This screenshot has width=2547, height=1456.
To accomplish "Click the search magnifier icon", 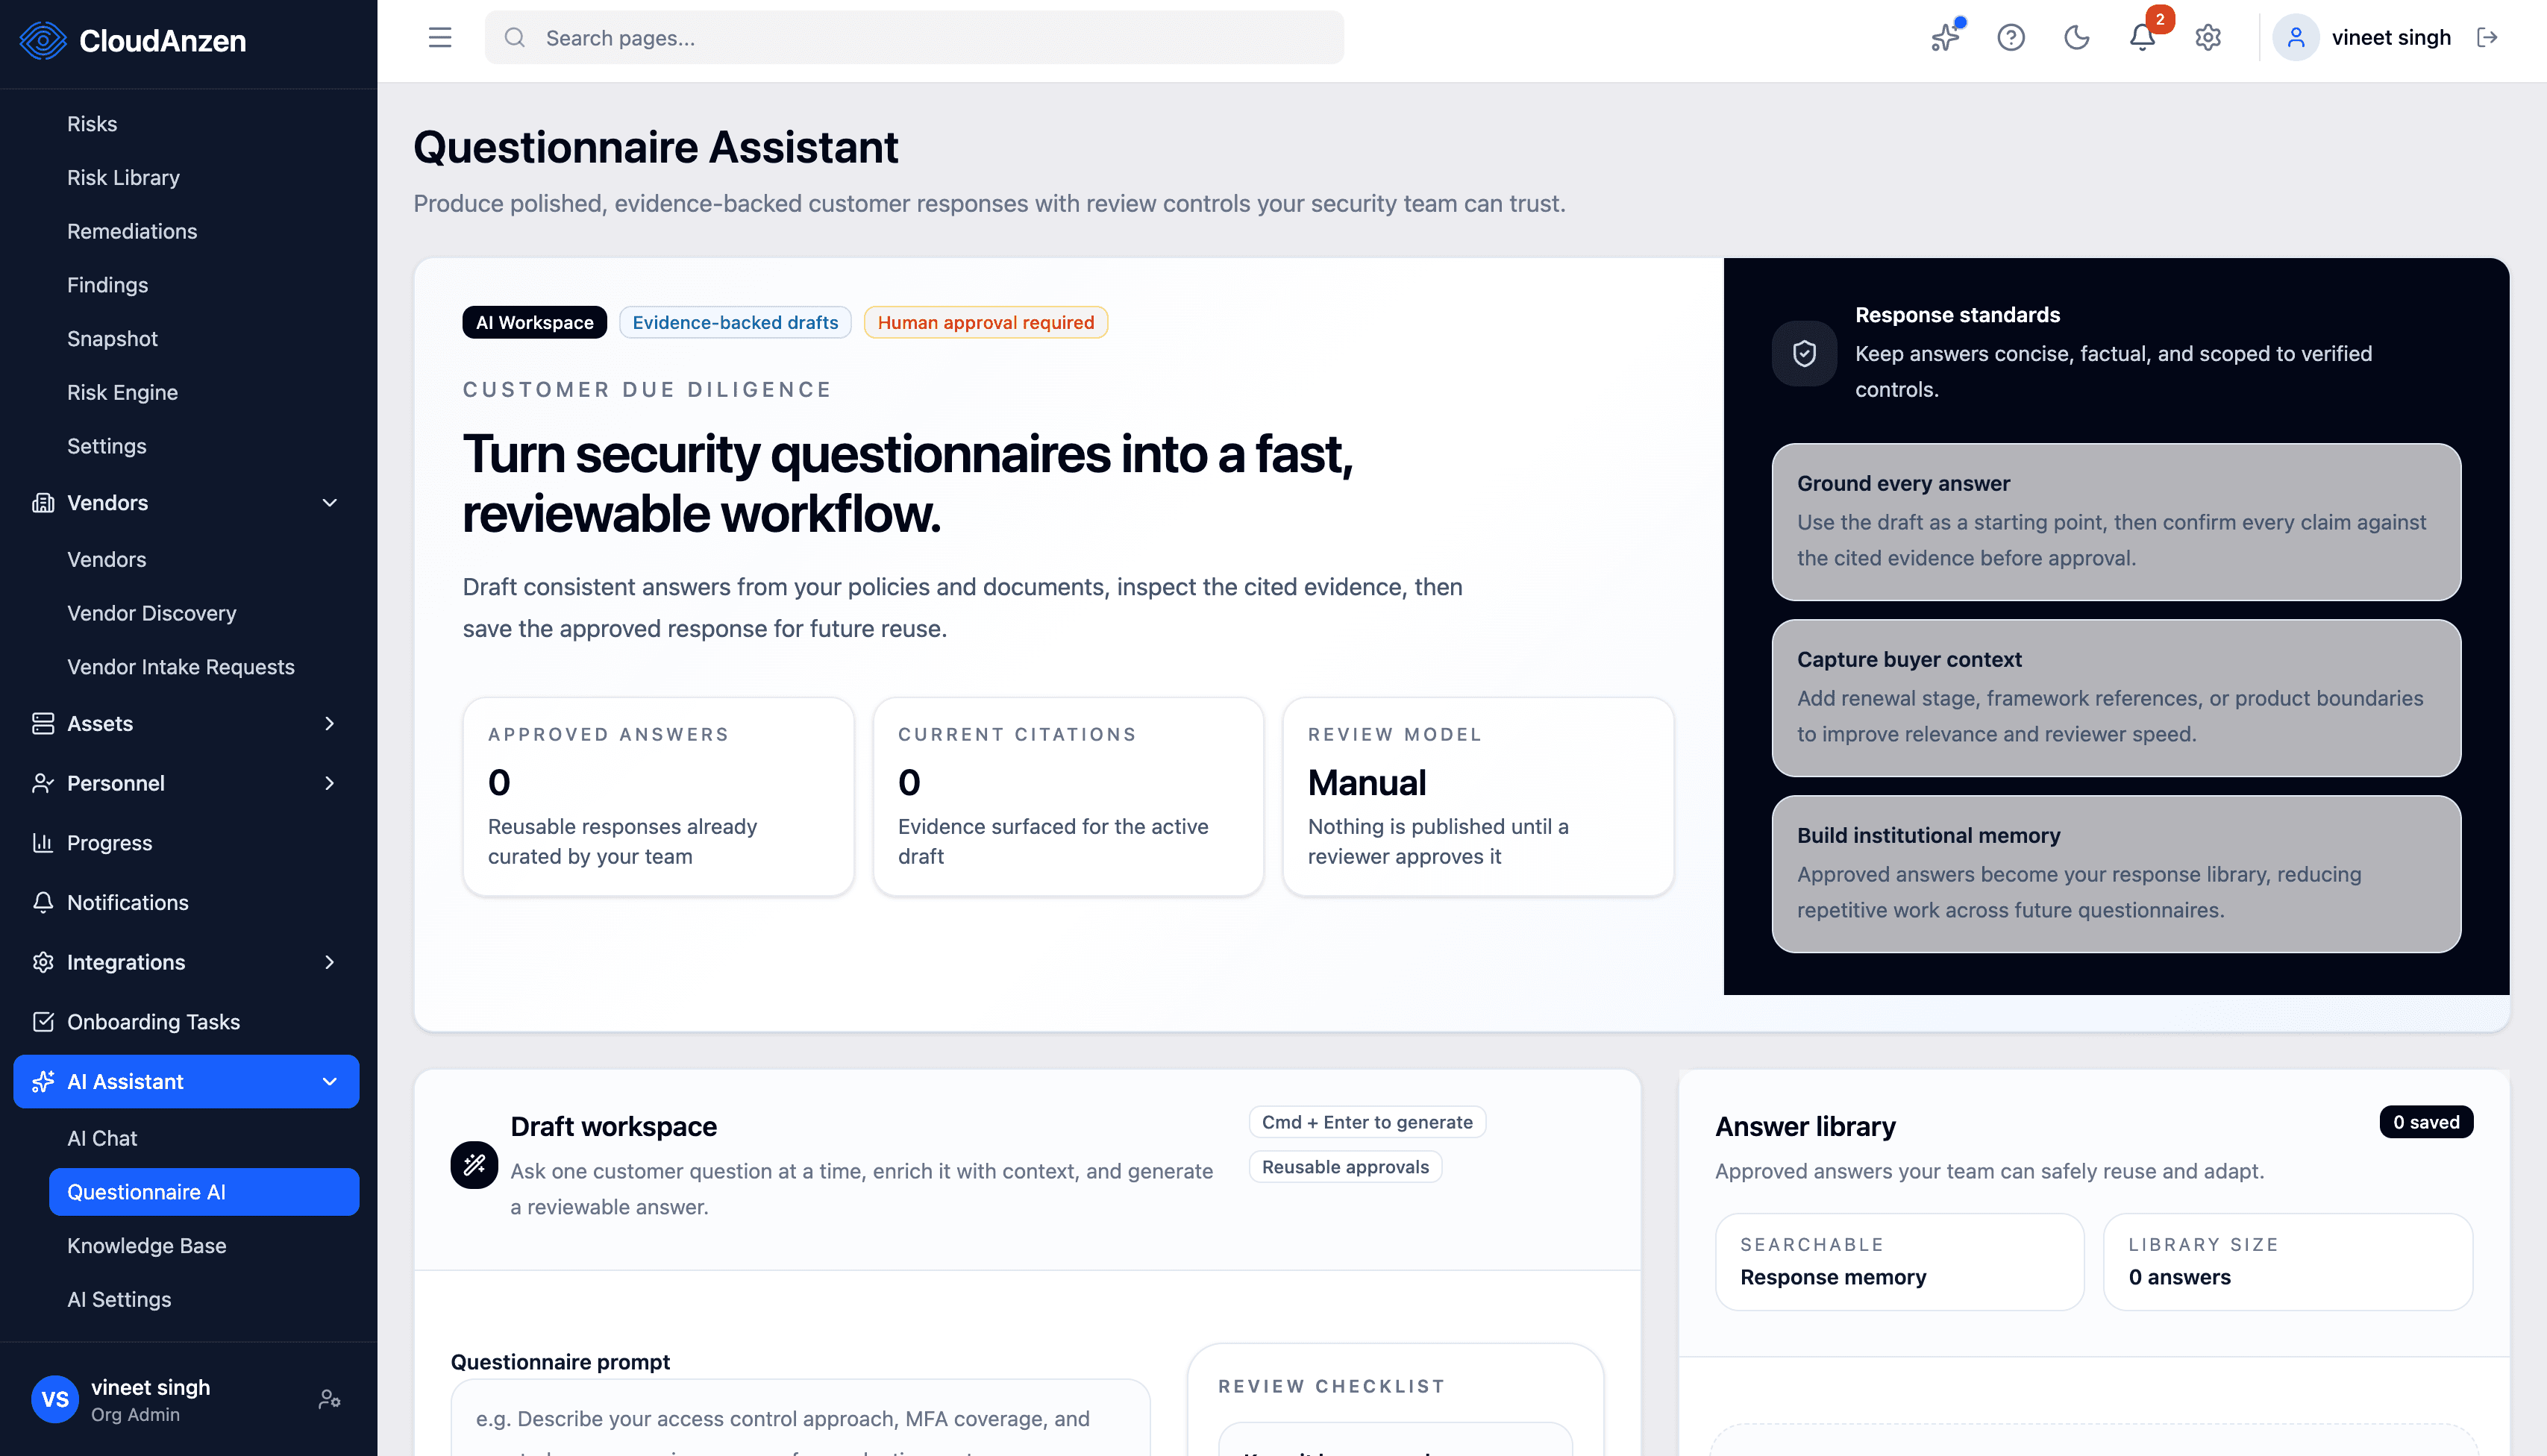I will [515, 38].
